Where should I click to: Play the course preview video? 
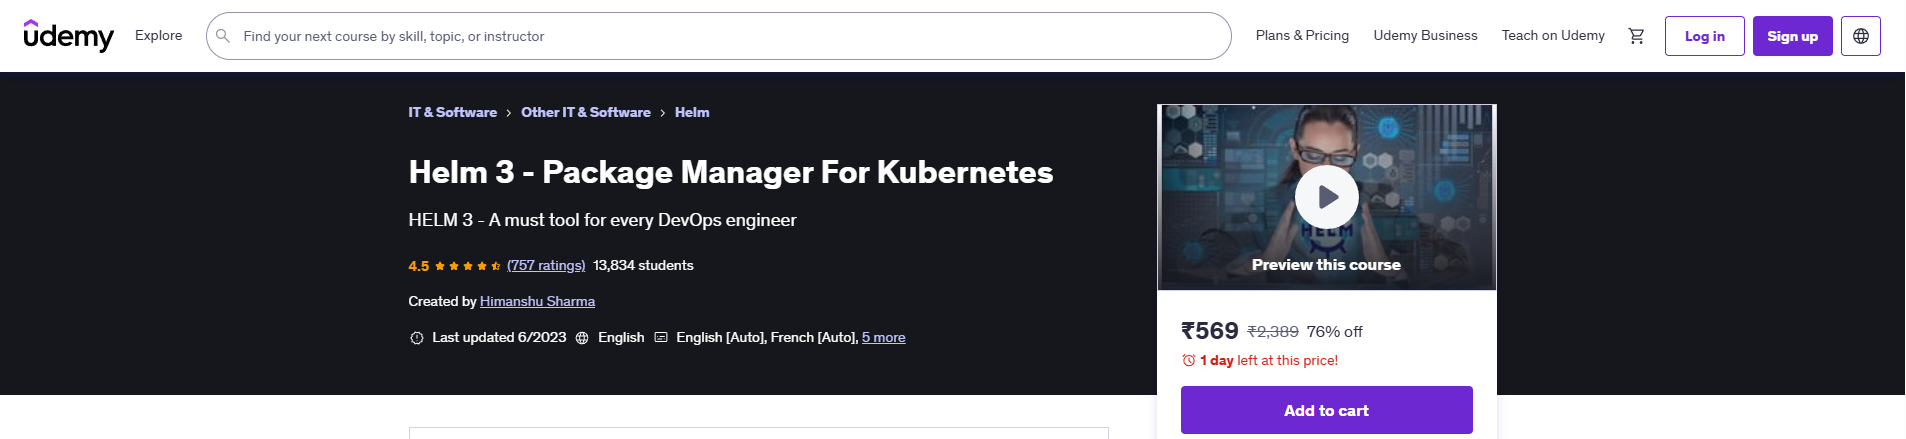[1327, 197]
